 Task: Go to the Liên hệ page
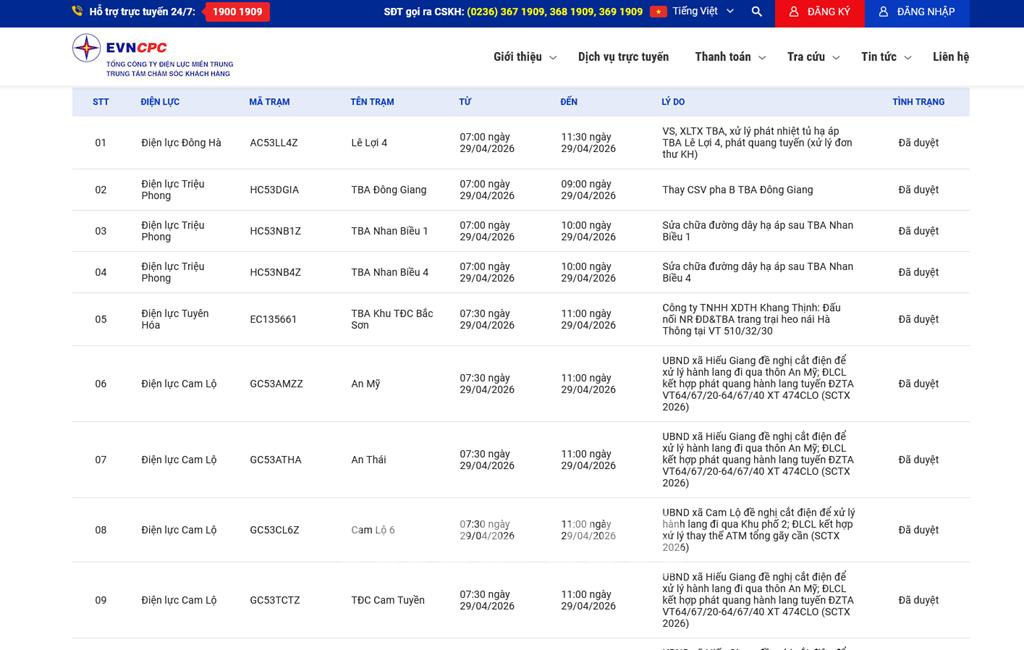point(950,57)
